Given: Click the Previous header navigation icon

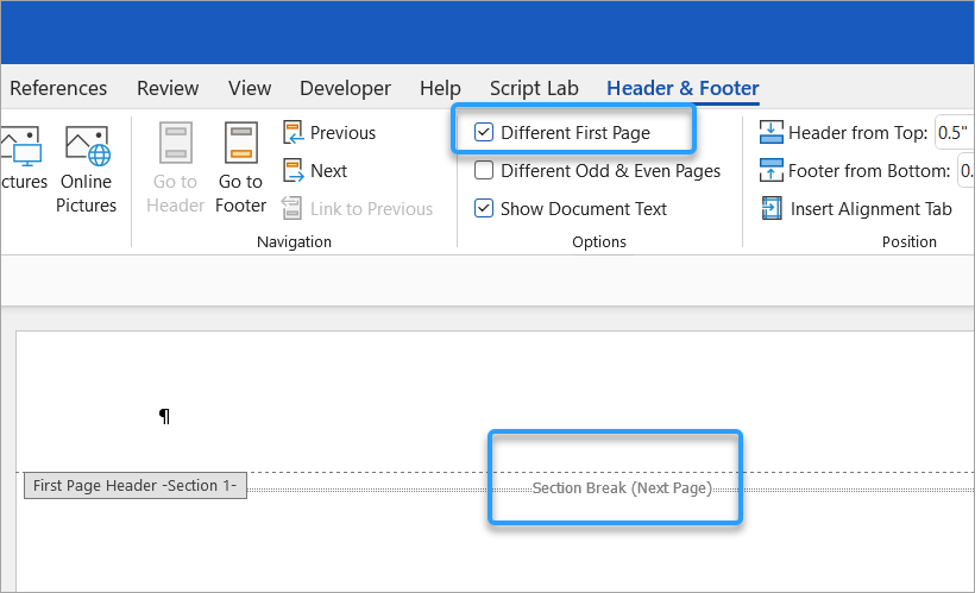Looking at the screenshot, I should click(x=295, y=132).
